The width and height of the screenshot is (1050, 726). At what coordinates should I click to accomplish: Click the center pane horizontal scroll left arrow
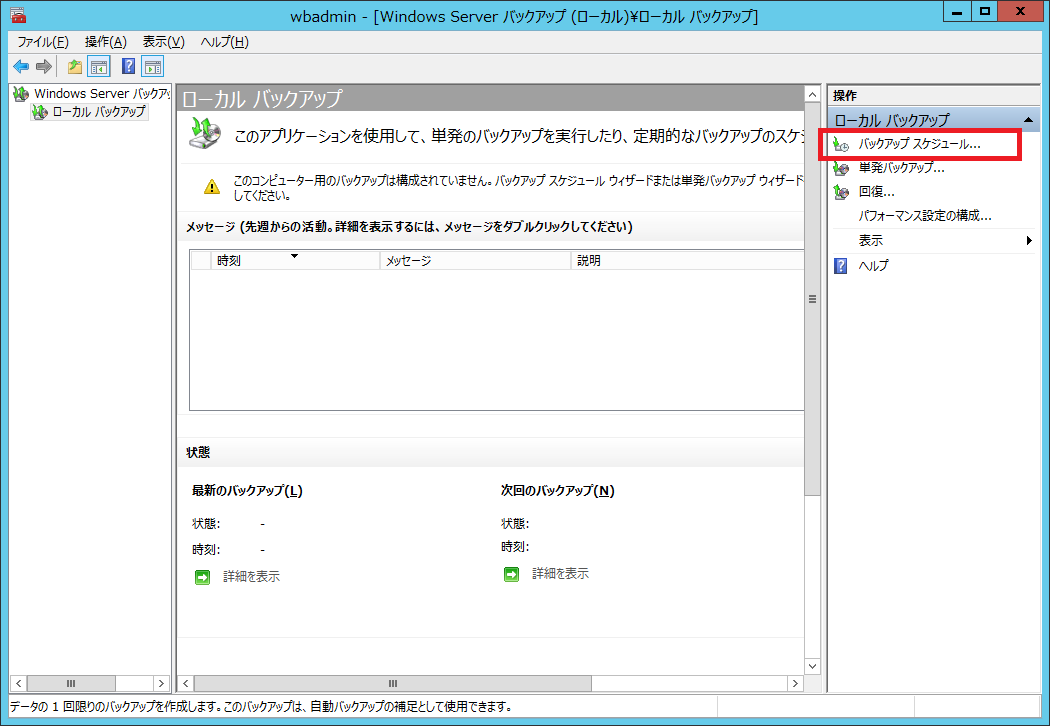coord(185,684)
